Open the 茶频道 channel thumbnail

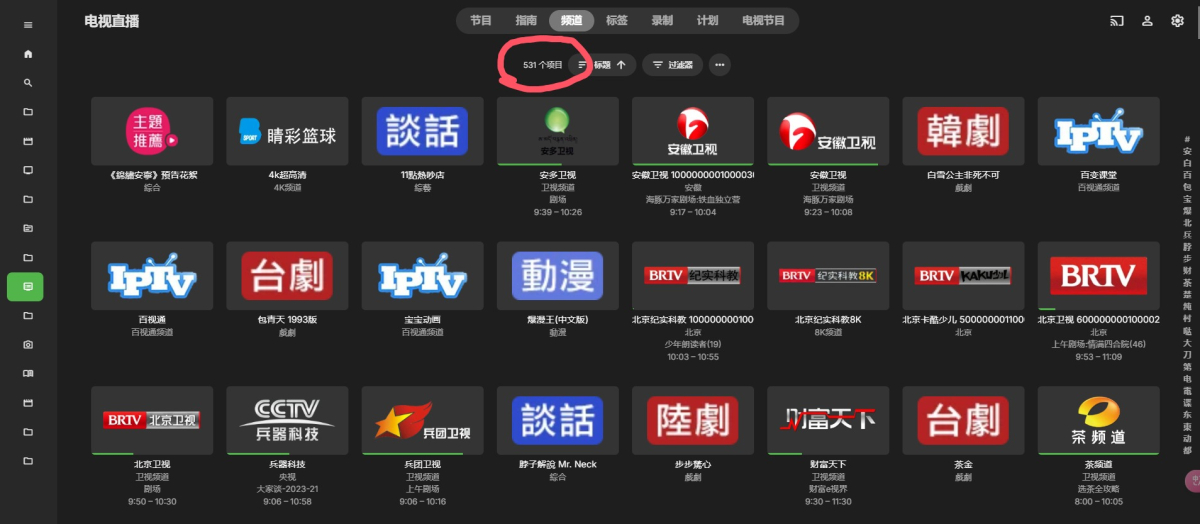tap(1099, 421)
